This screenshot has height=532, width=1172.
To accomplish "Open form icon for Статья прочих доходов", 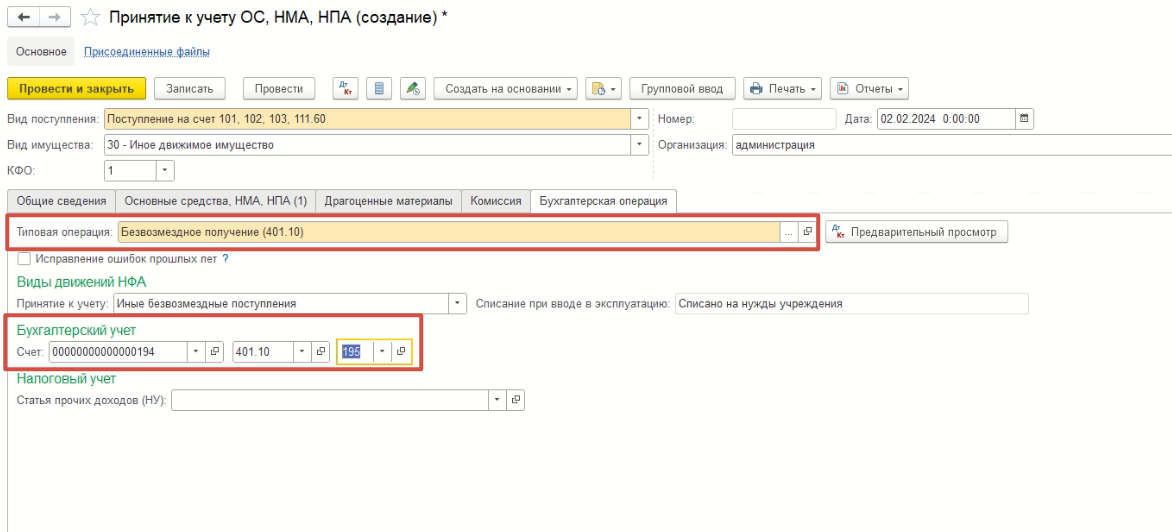I will tap(516, 400).
